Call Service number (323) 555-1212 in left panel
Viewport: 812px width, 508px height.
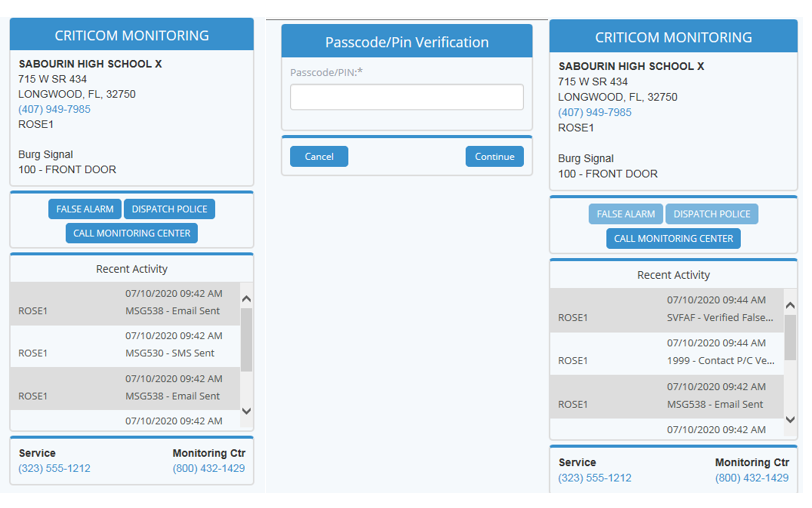[x=54, y=468]
